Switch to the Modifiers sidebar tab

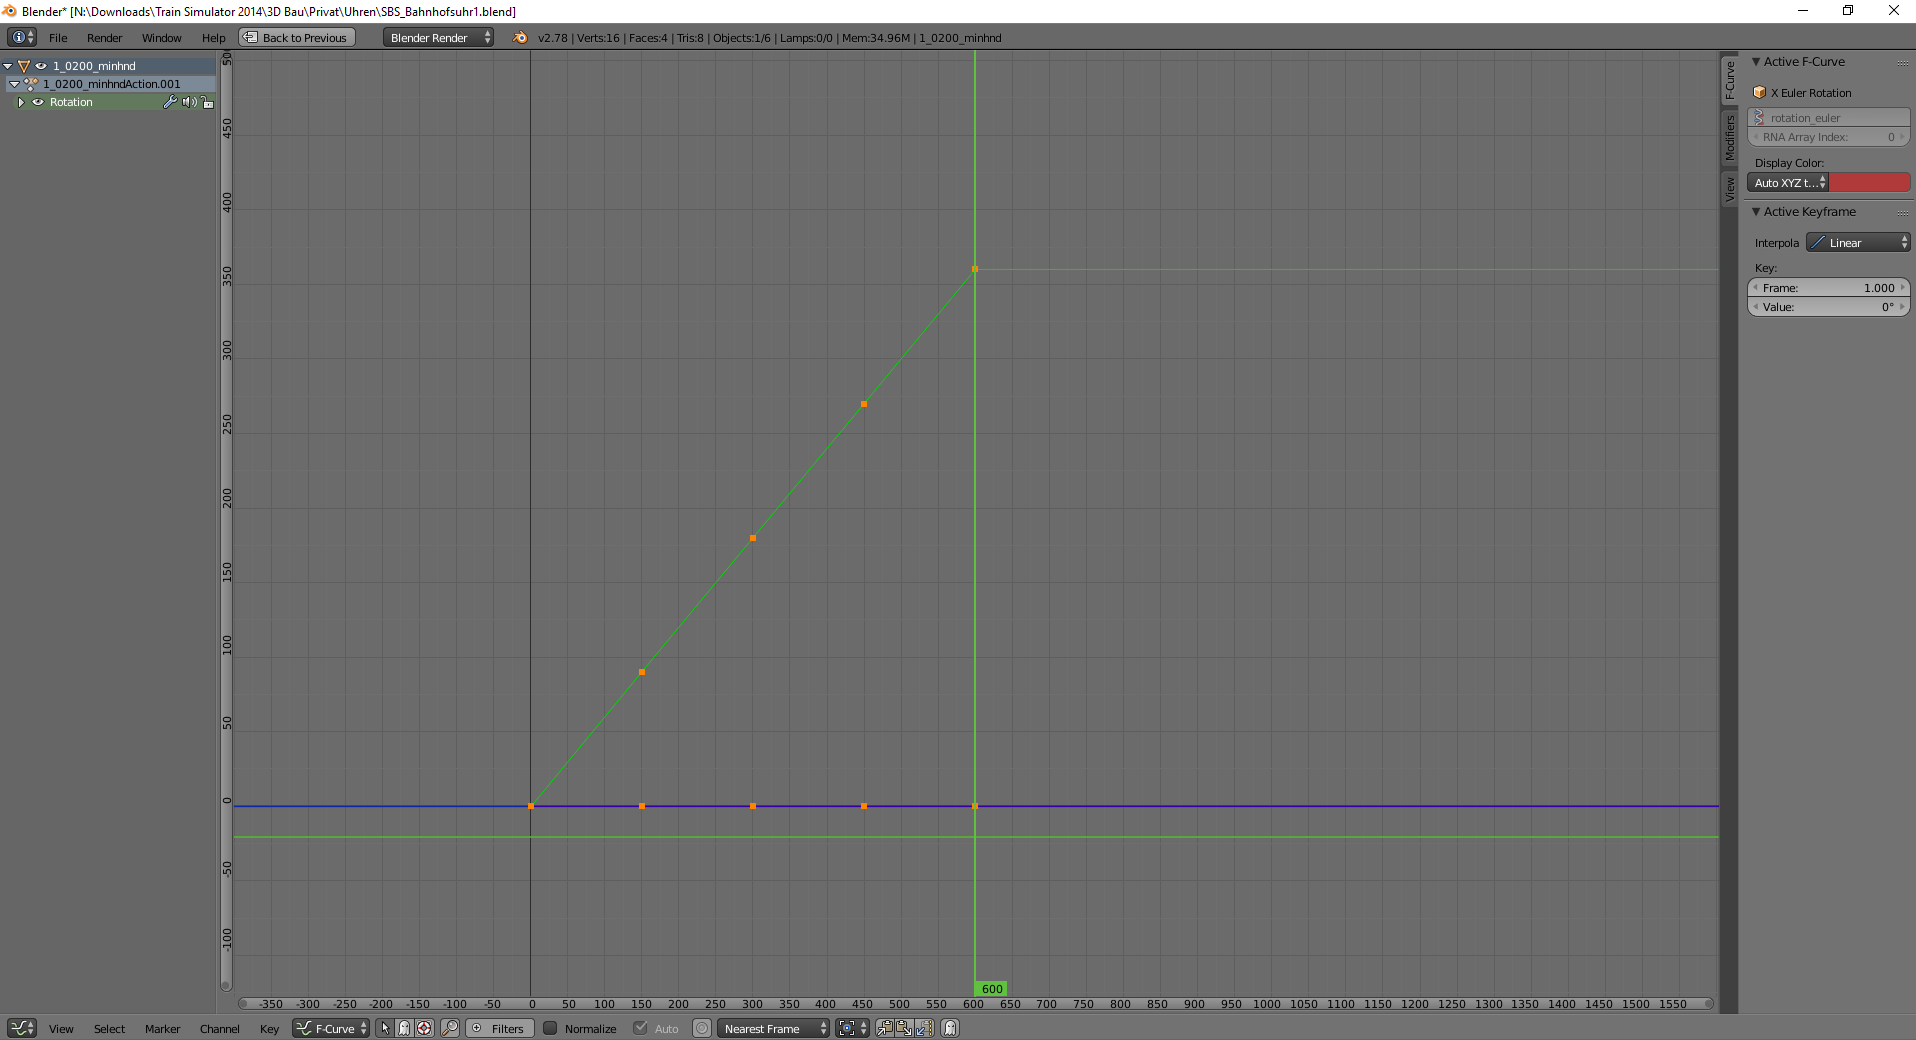click(x=1729, y=138)
